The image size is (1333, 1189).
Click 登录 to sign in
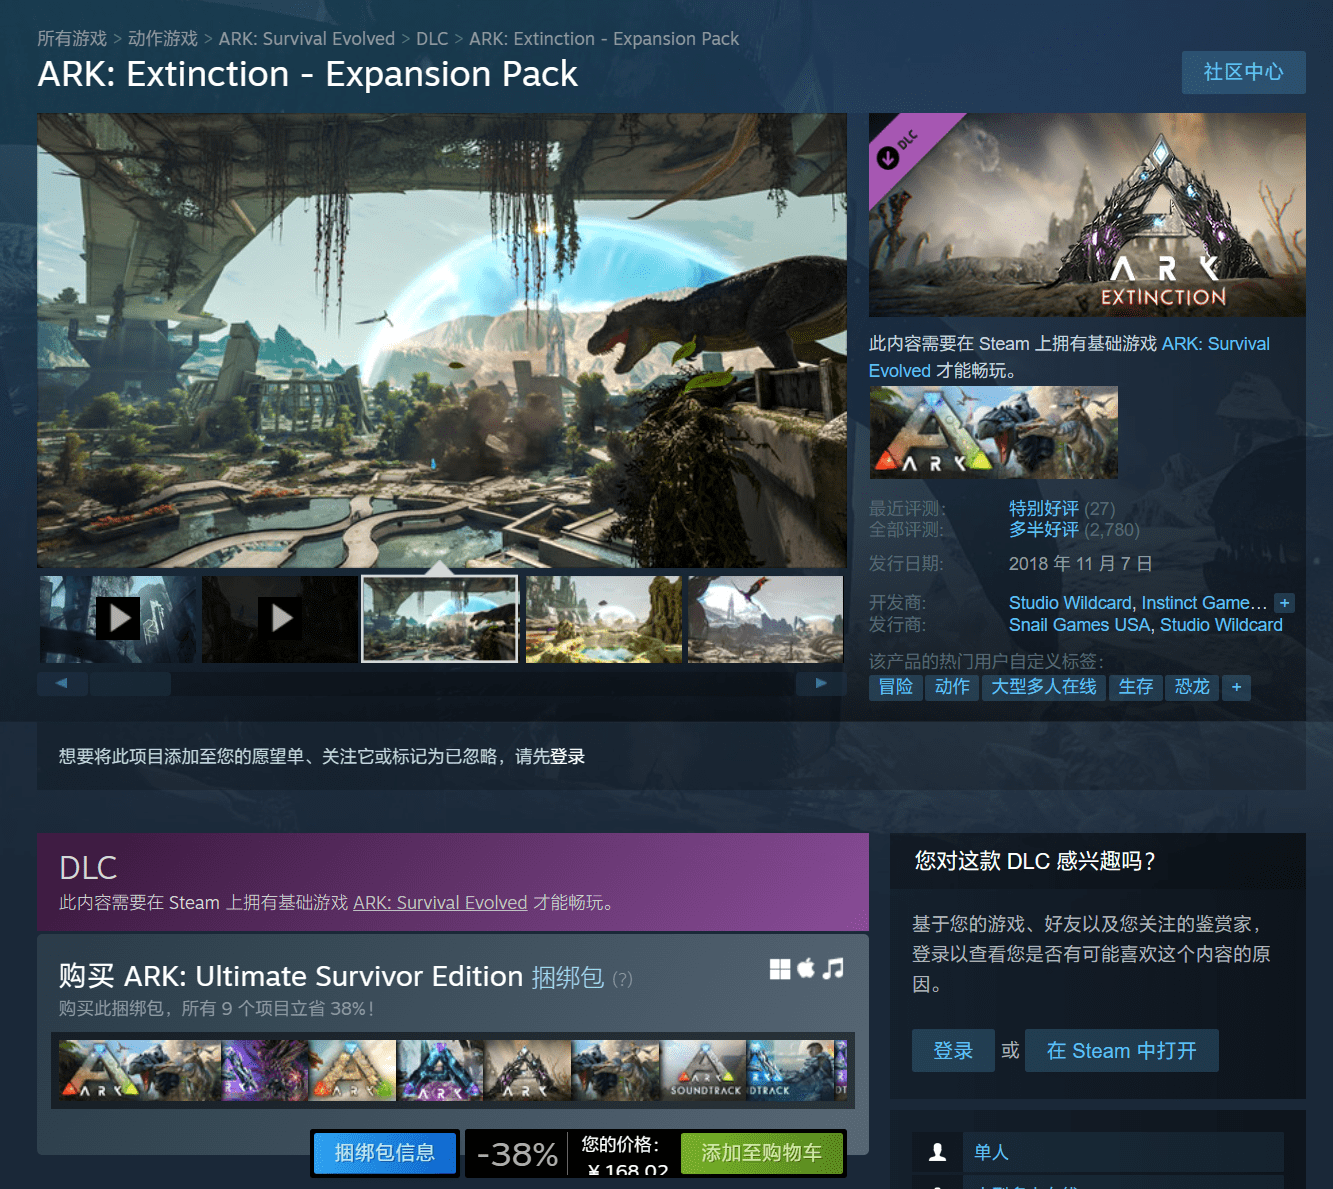pyautogui.click(x=952, y=1050)
